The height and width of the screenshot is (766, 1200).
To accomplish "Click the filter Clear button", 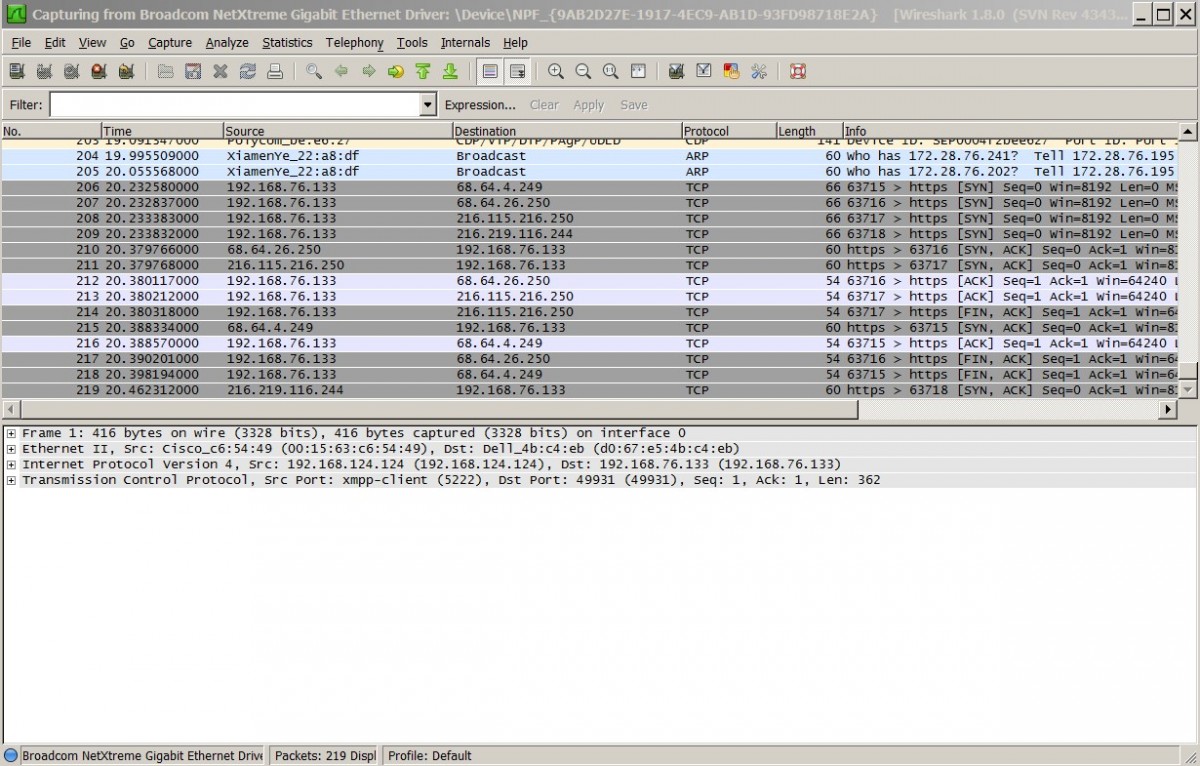I will 544,105.
